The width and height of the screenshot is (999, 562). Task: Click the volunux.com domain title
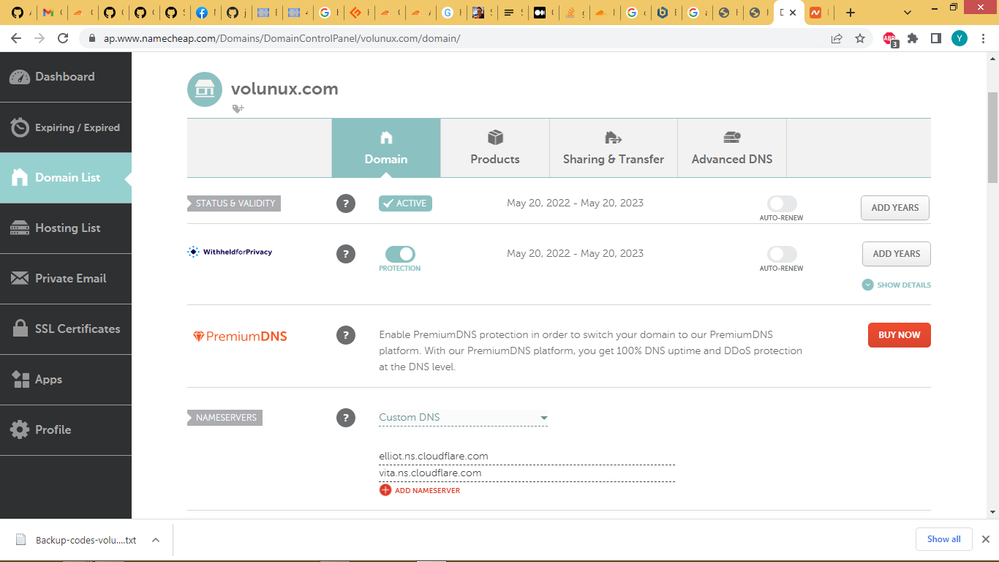pyautogui.click(x=284, y=89)
